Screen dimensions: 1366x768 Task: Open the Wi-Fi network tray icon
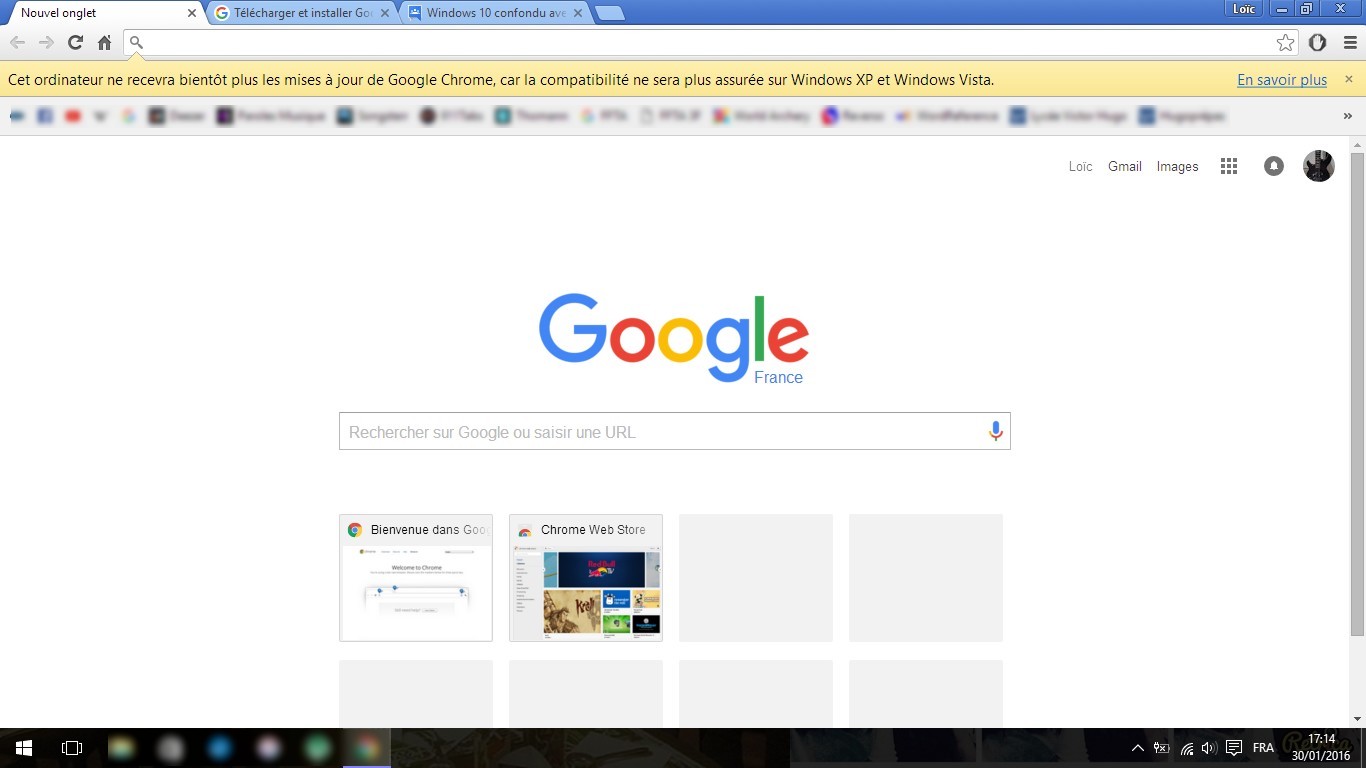point(1186,748)
